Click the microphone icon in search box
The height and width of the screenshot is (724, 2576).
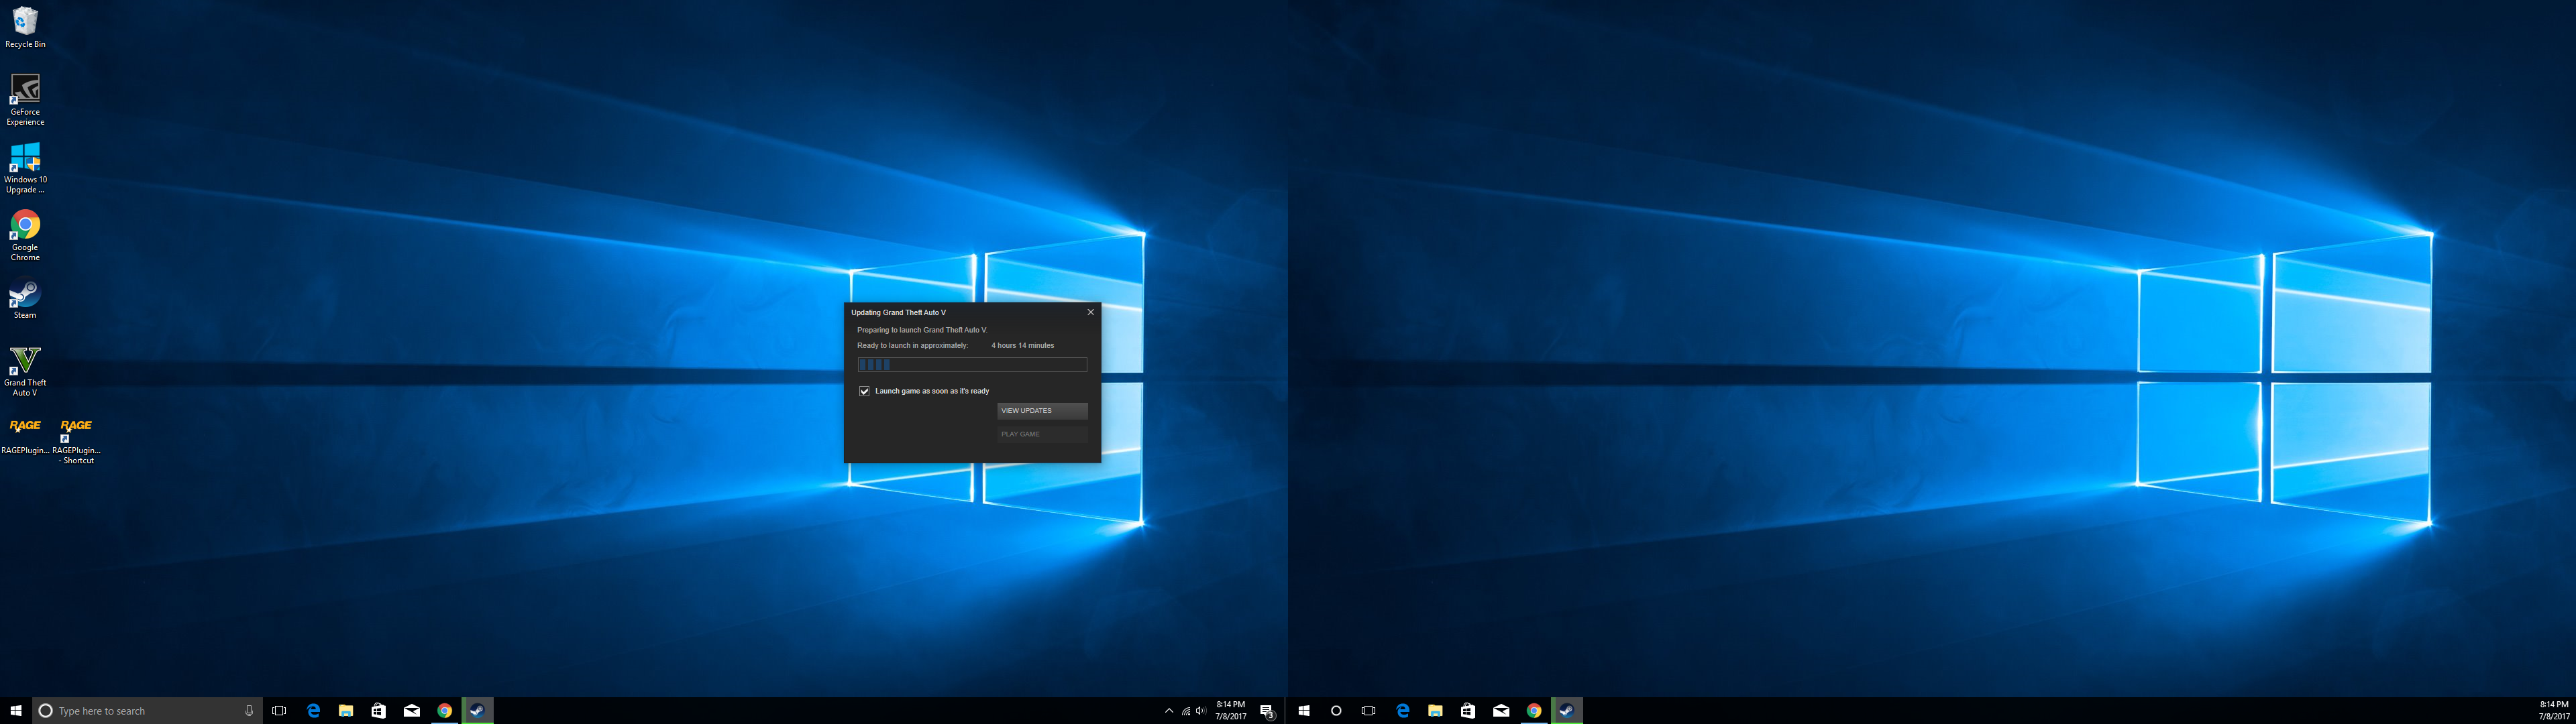(249, 711)
